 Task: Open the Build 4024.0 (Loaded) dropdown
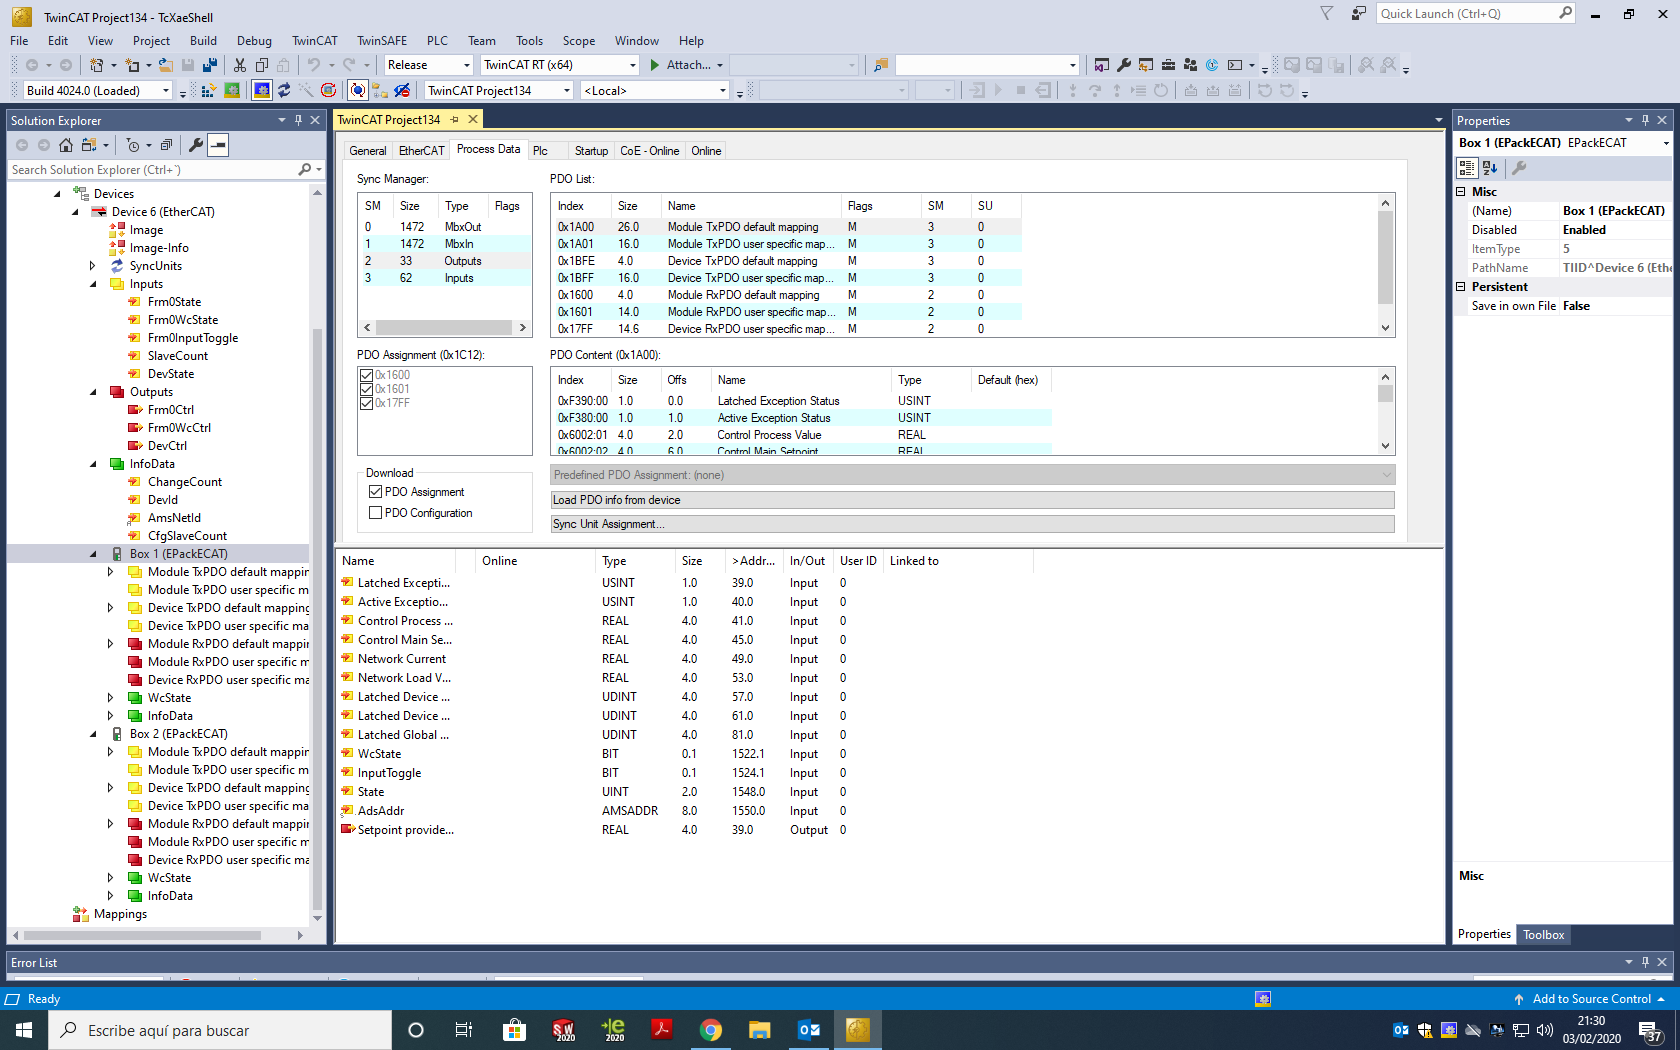tap(98, 91)
